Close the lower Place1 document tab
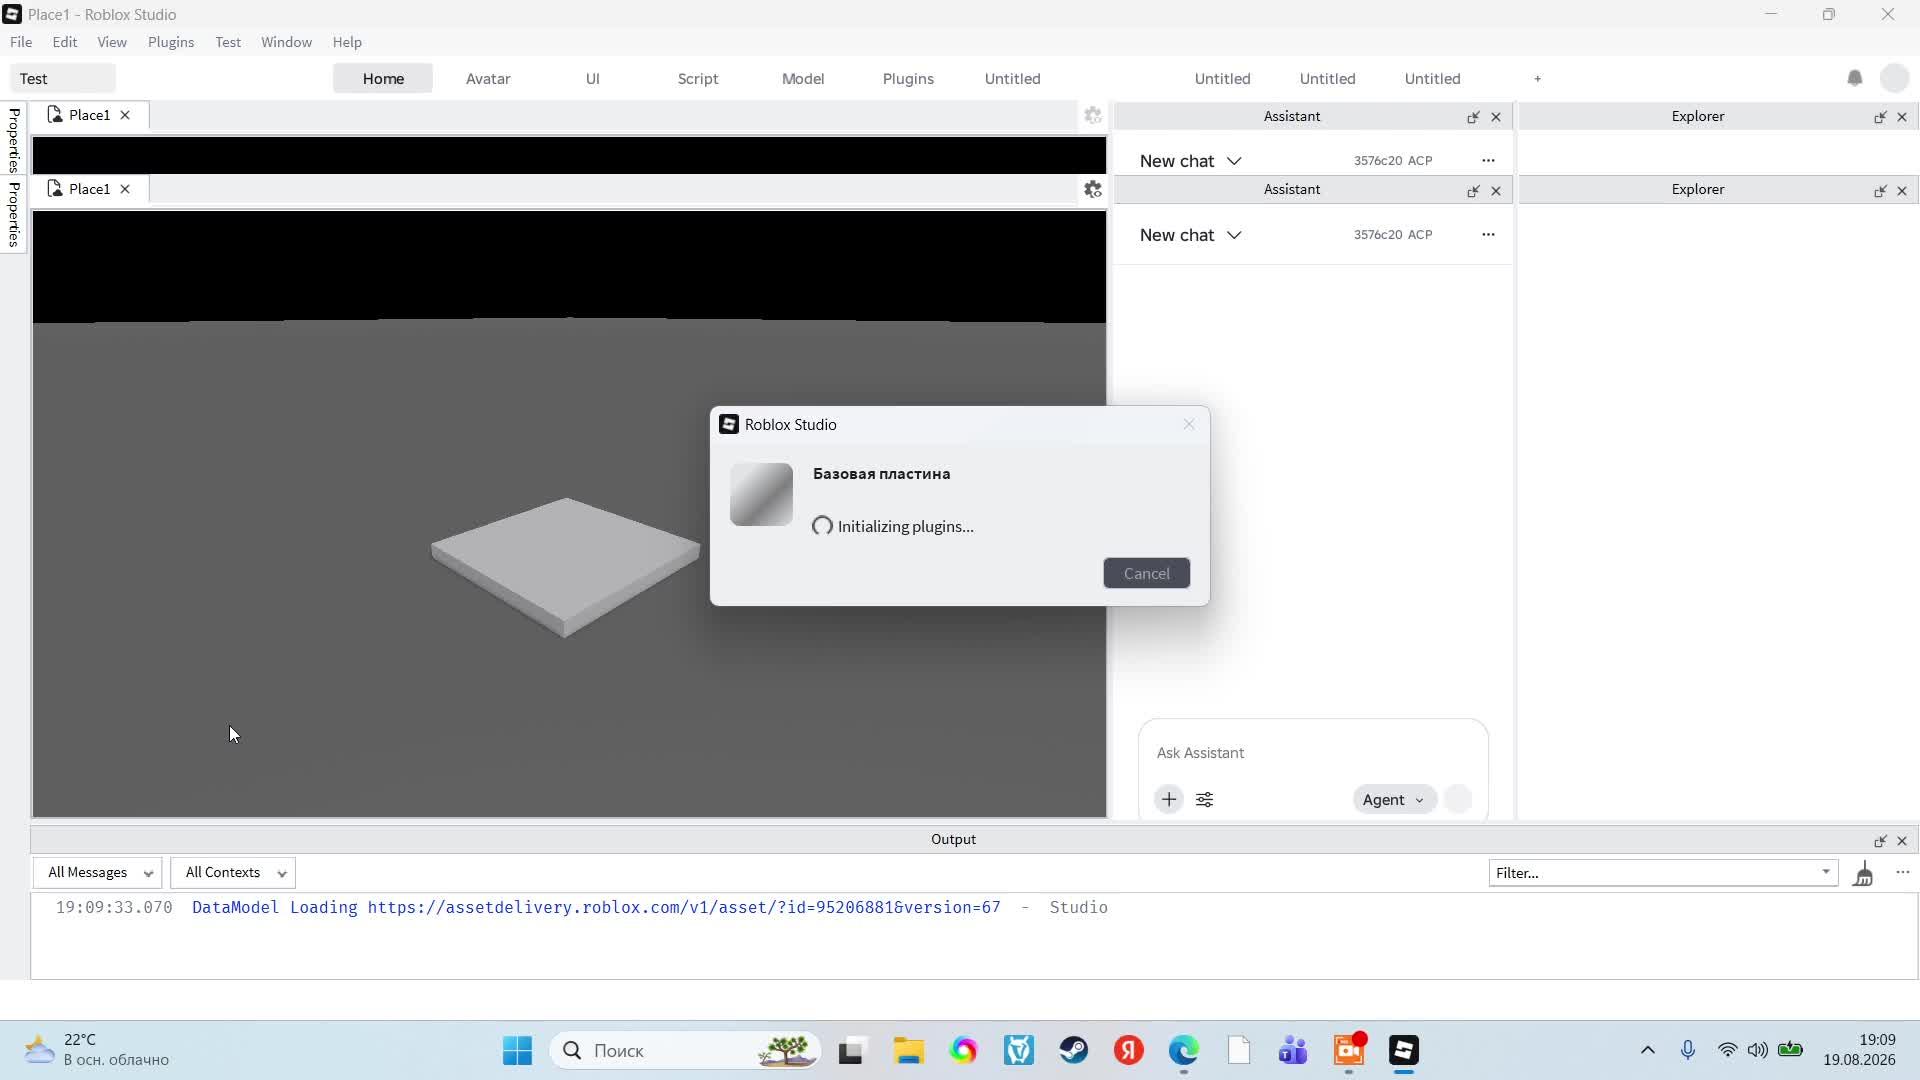 pyautogui.click(x=125, y=189)
